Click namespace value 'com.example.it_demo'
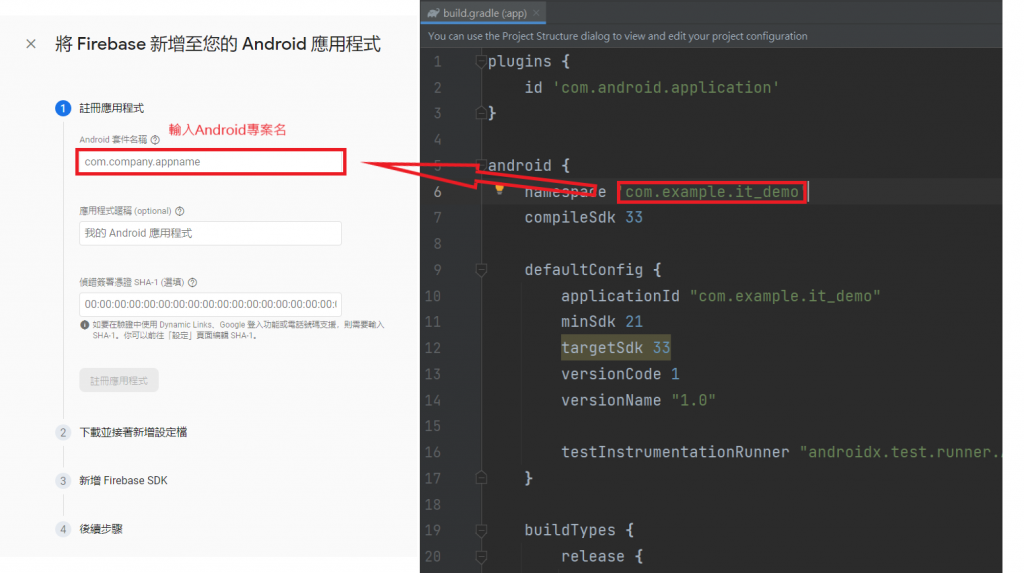Image resolution: width=1024 pixels, height=573 pixels. point(712,191)
